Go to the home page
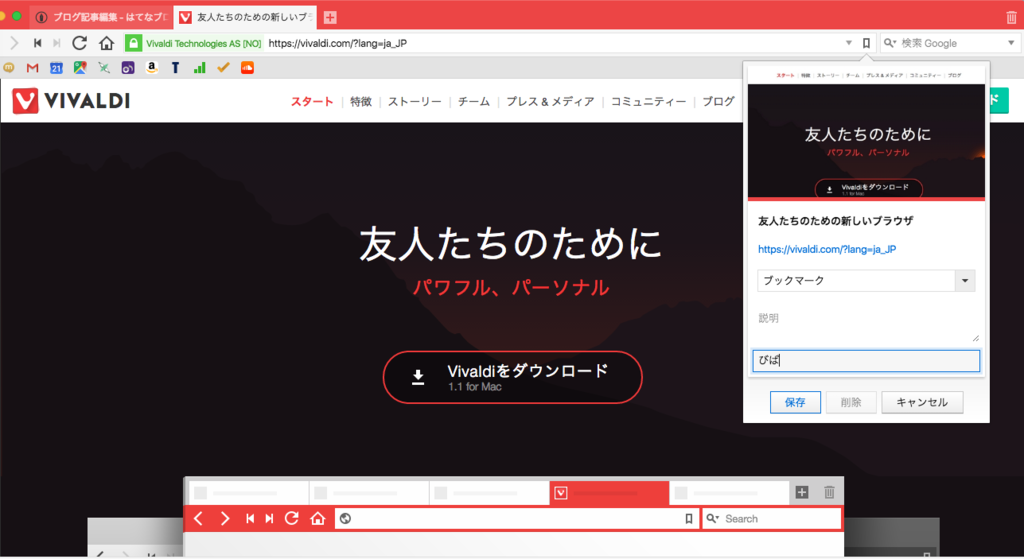Image resolution: width=1024 pixels, height=559 pixels. [x=106, y=43]
